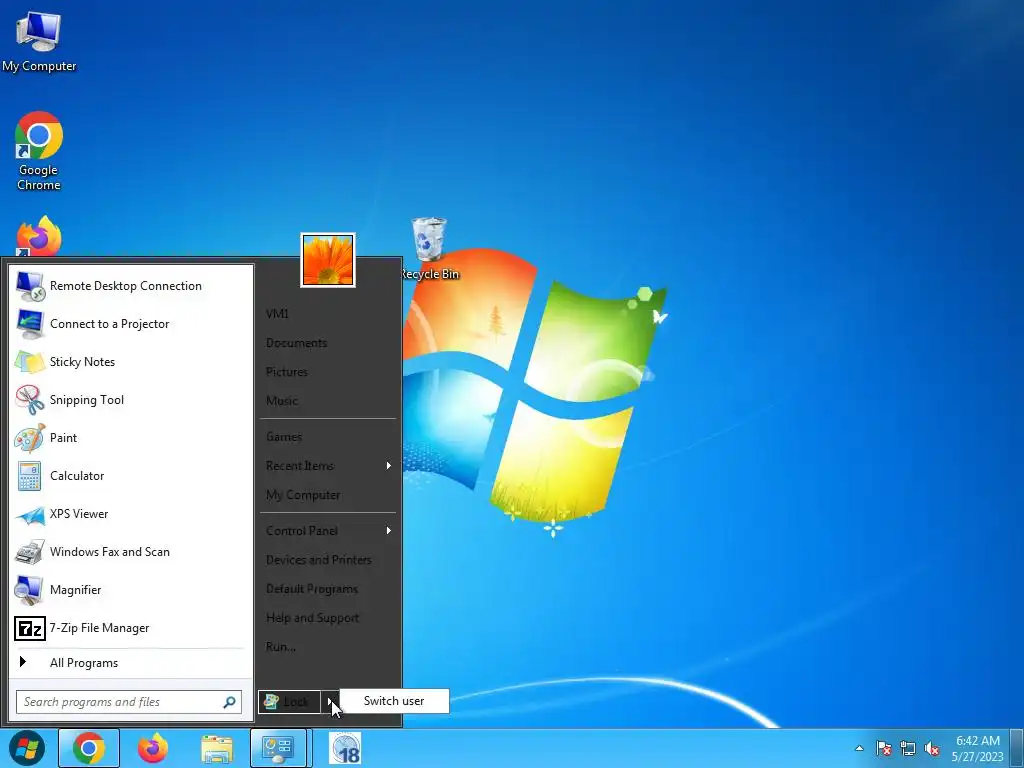Click the Windows Start orb
The image size is (1024, 768).
(x=27, y=748)
